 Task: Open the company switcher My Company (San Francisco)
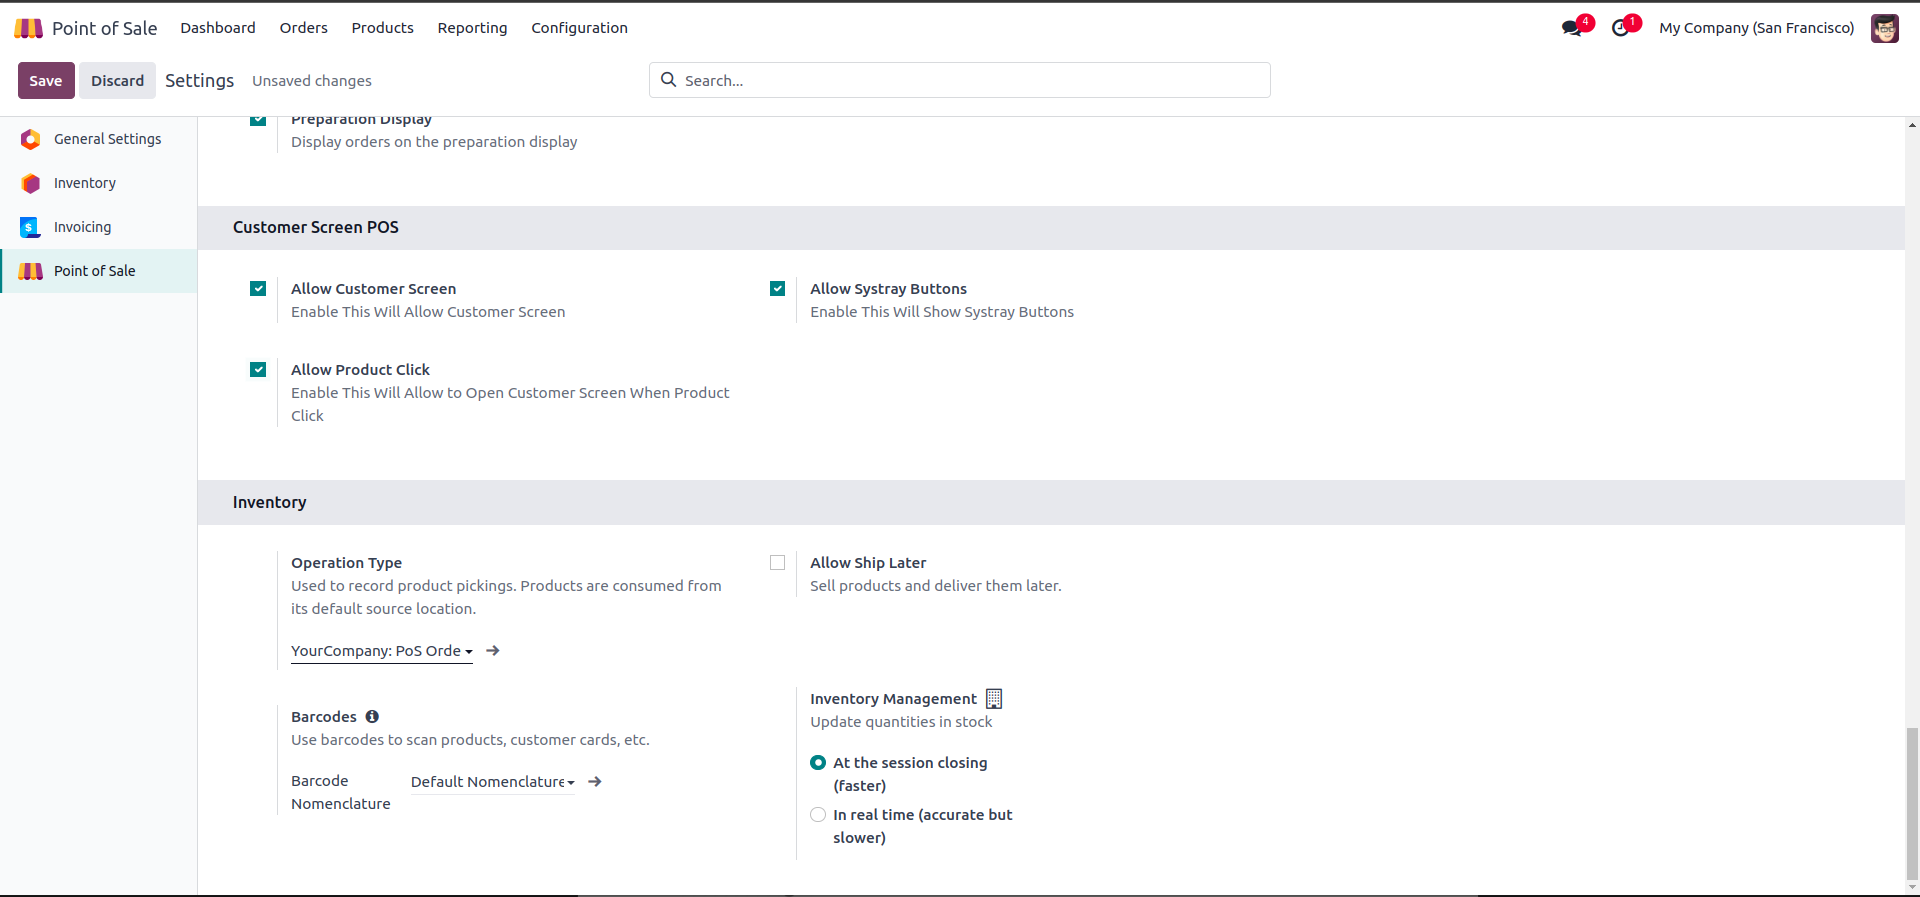click(x=1756, y=28)
